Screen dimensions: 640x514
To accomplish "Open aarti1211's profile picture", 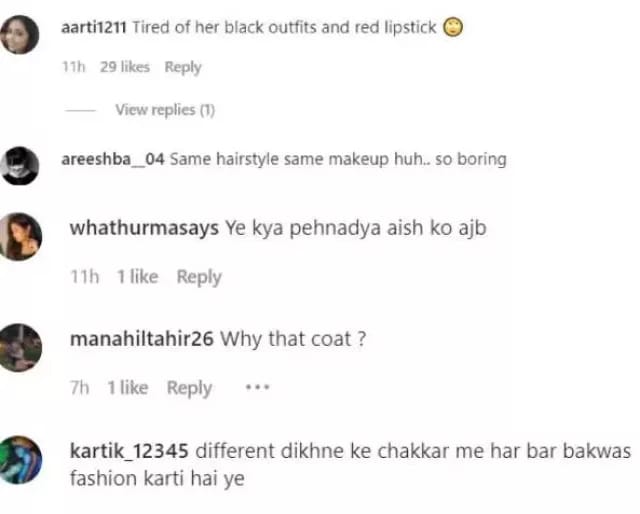I will point(20,35).
